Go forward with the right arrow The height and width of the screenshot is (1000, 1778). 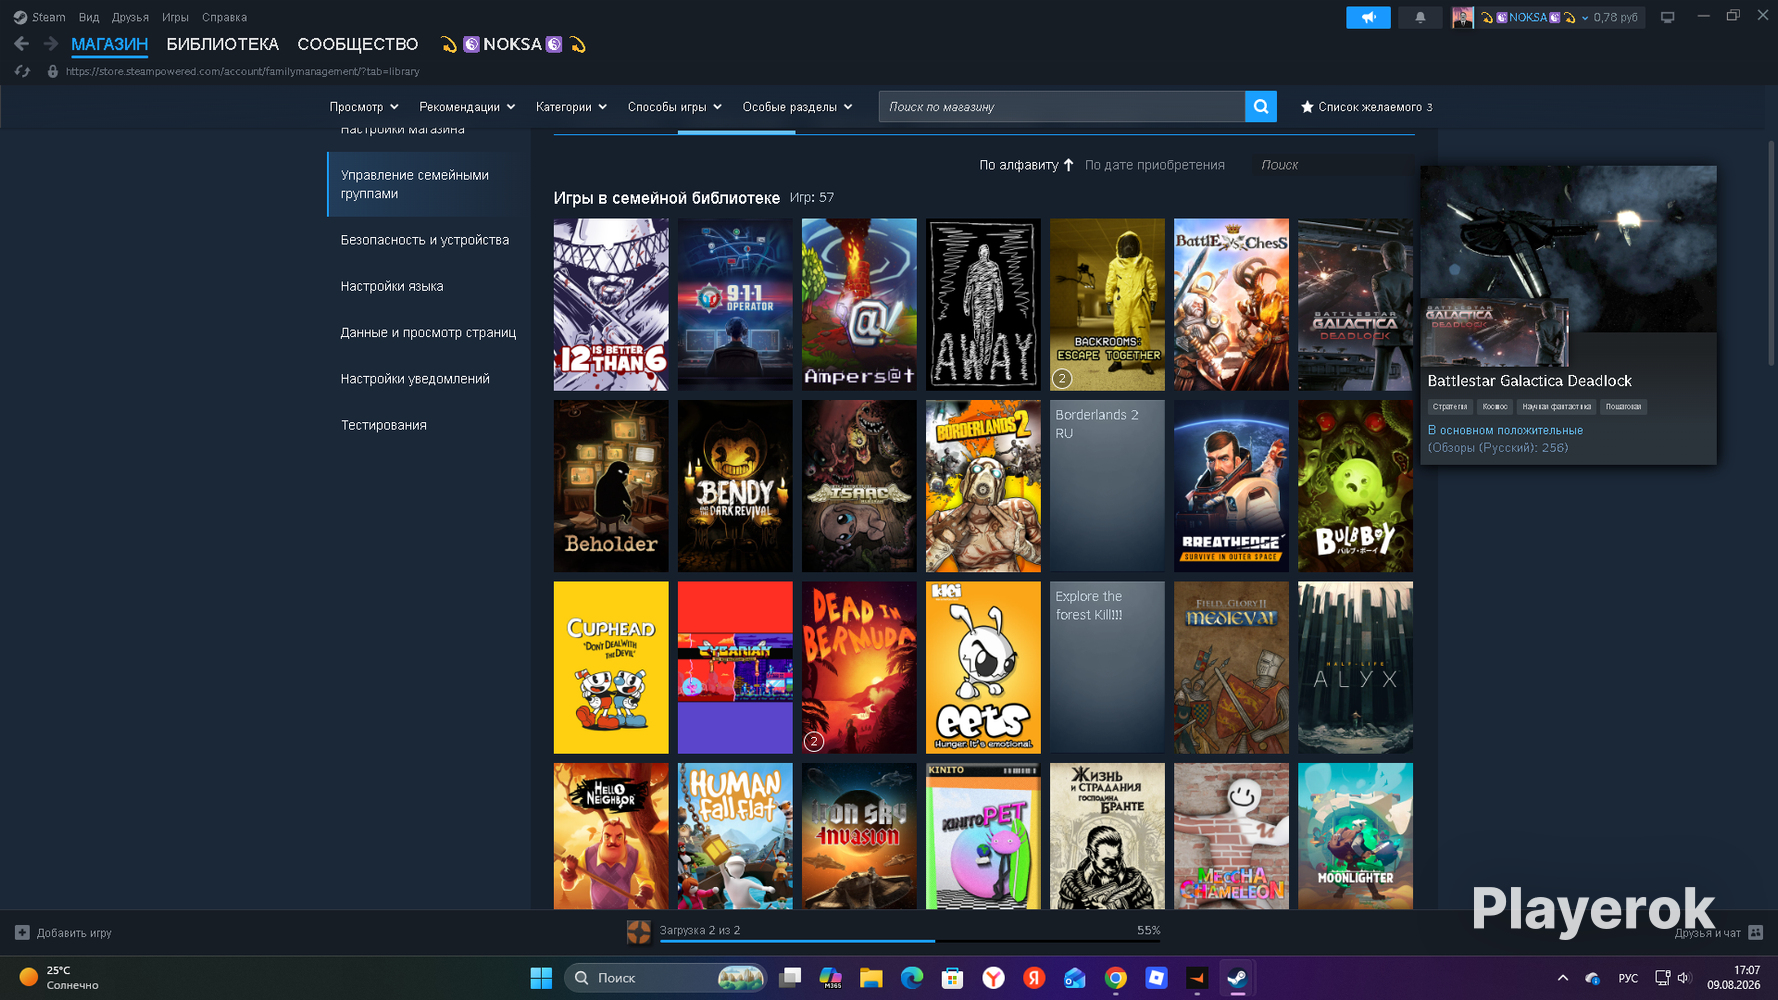(51, 44)
